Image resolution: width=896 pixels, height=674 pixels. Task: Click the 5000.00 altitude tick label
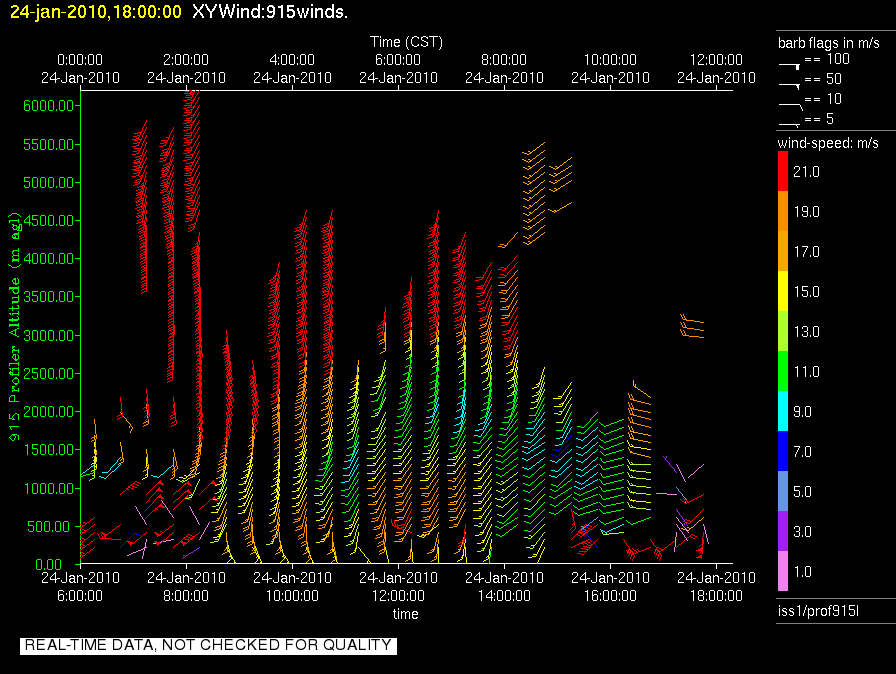click(x=49, y=183)
